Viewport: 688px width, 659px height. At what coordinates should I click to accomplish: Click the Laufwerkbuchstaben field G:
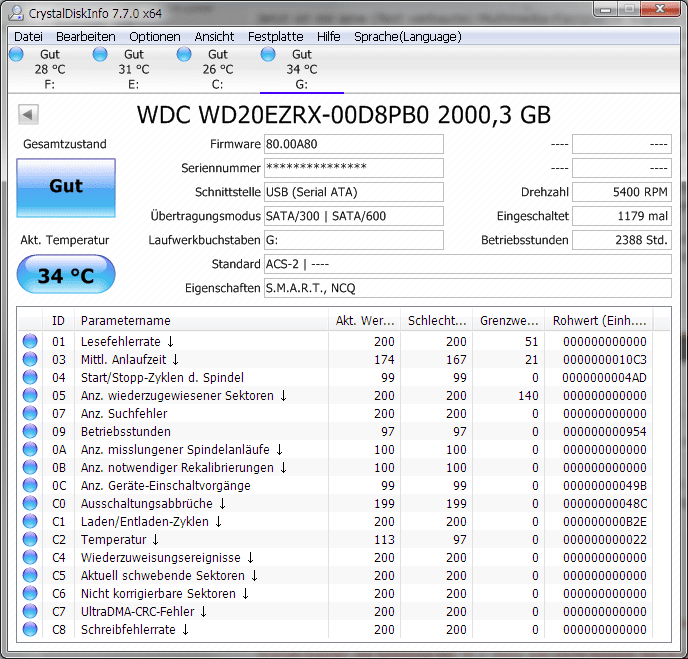pyautogui.click(x=354, y=240)
